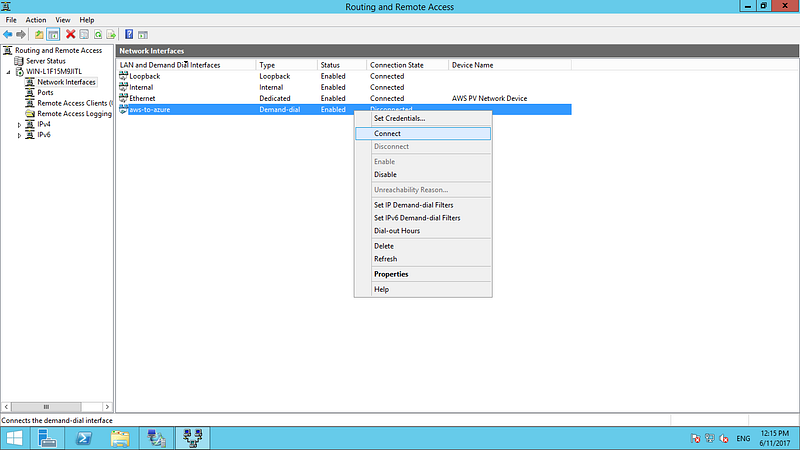Click the blue Help question mark icon
The width and height of the screenshot is (800, 450).
click(x=129, y=34)
